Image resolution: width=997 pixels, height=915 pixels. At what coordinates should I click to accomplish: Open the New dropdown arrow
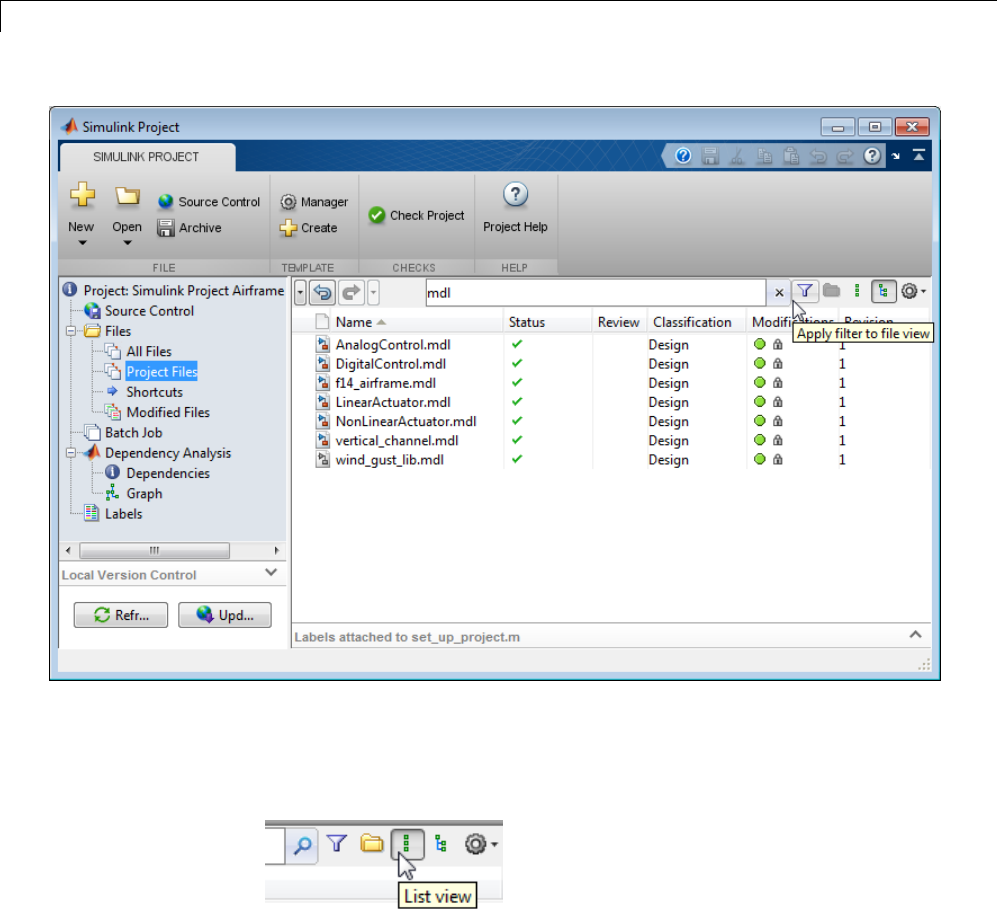point(82,243)
